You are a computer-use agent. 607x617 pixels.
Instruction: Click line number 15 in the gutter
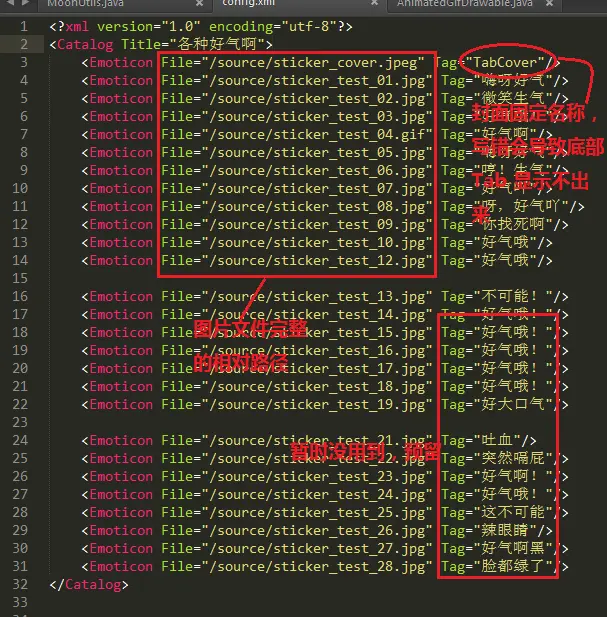(x=20, y=279)
